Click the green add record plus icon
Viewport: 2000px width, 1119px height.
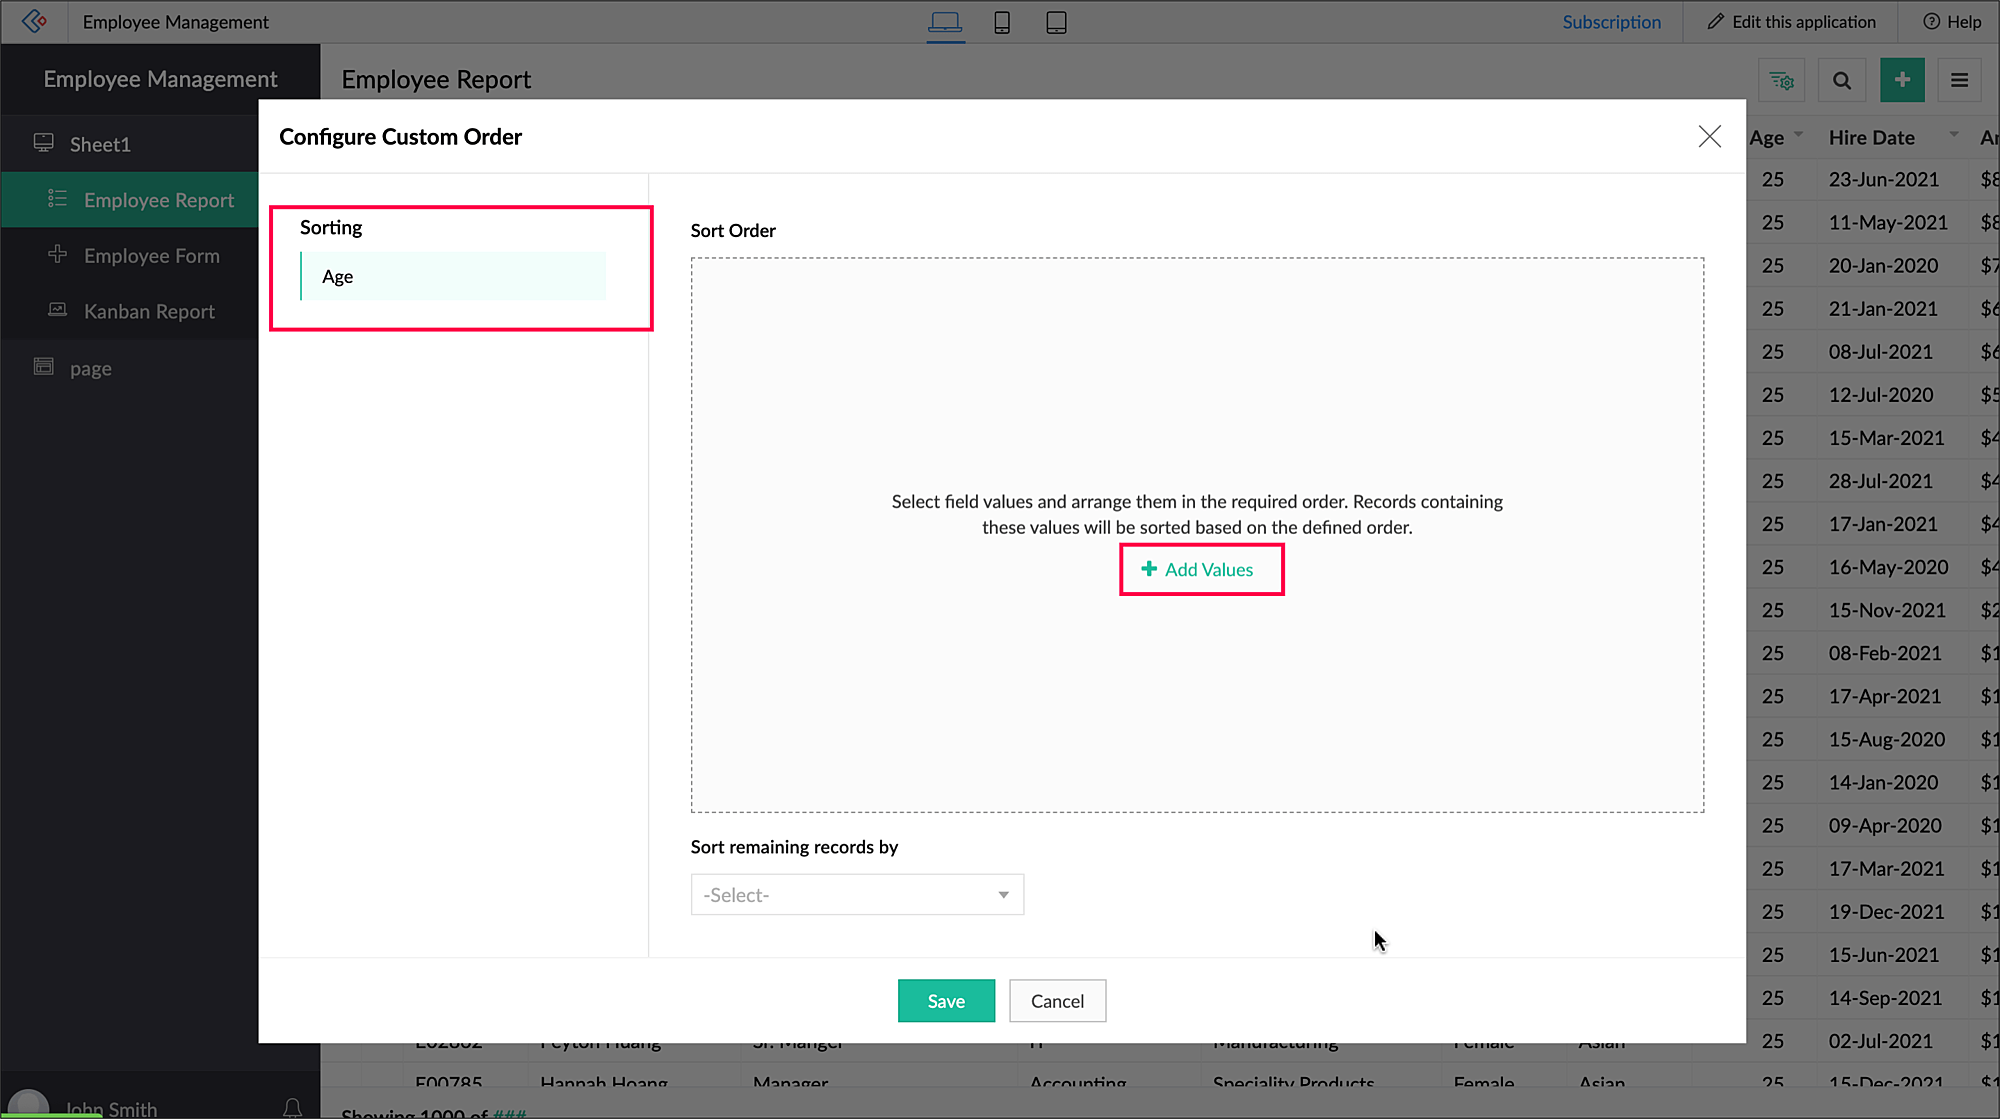click(1901, 80)
